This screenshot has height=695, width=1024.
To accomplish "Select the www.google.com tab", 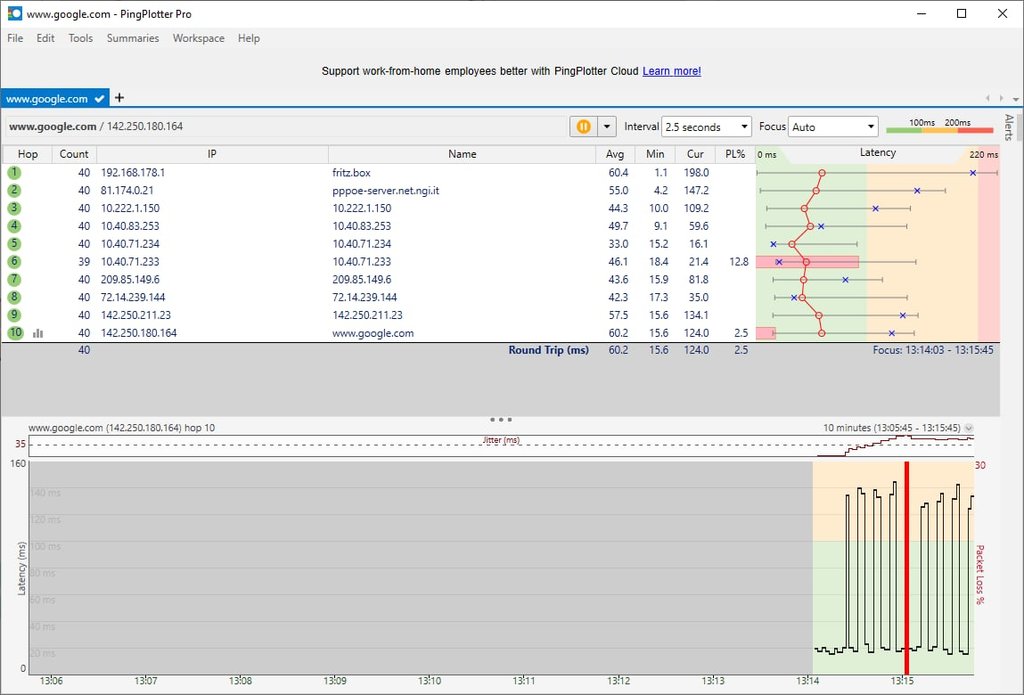I will click(x=55, y=99).
